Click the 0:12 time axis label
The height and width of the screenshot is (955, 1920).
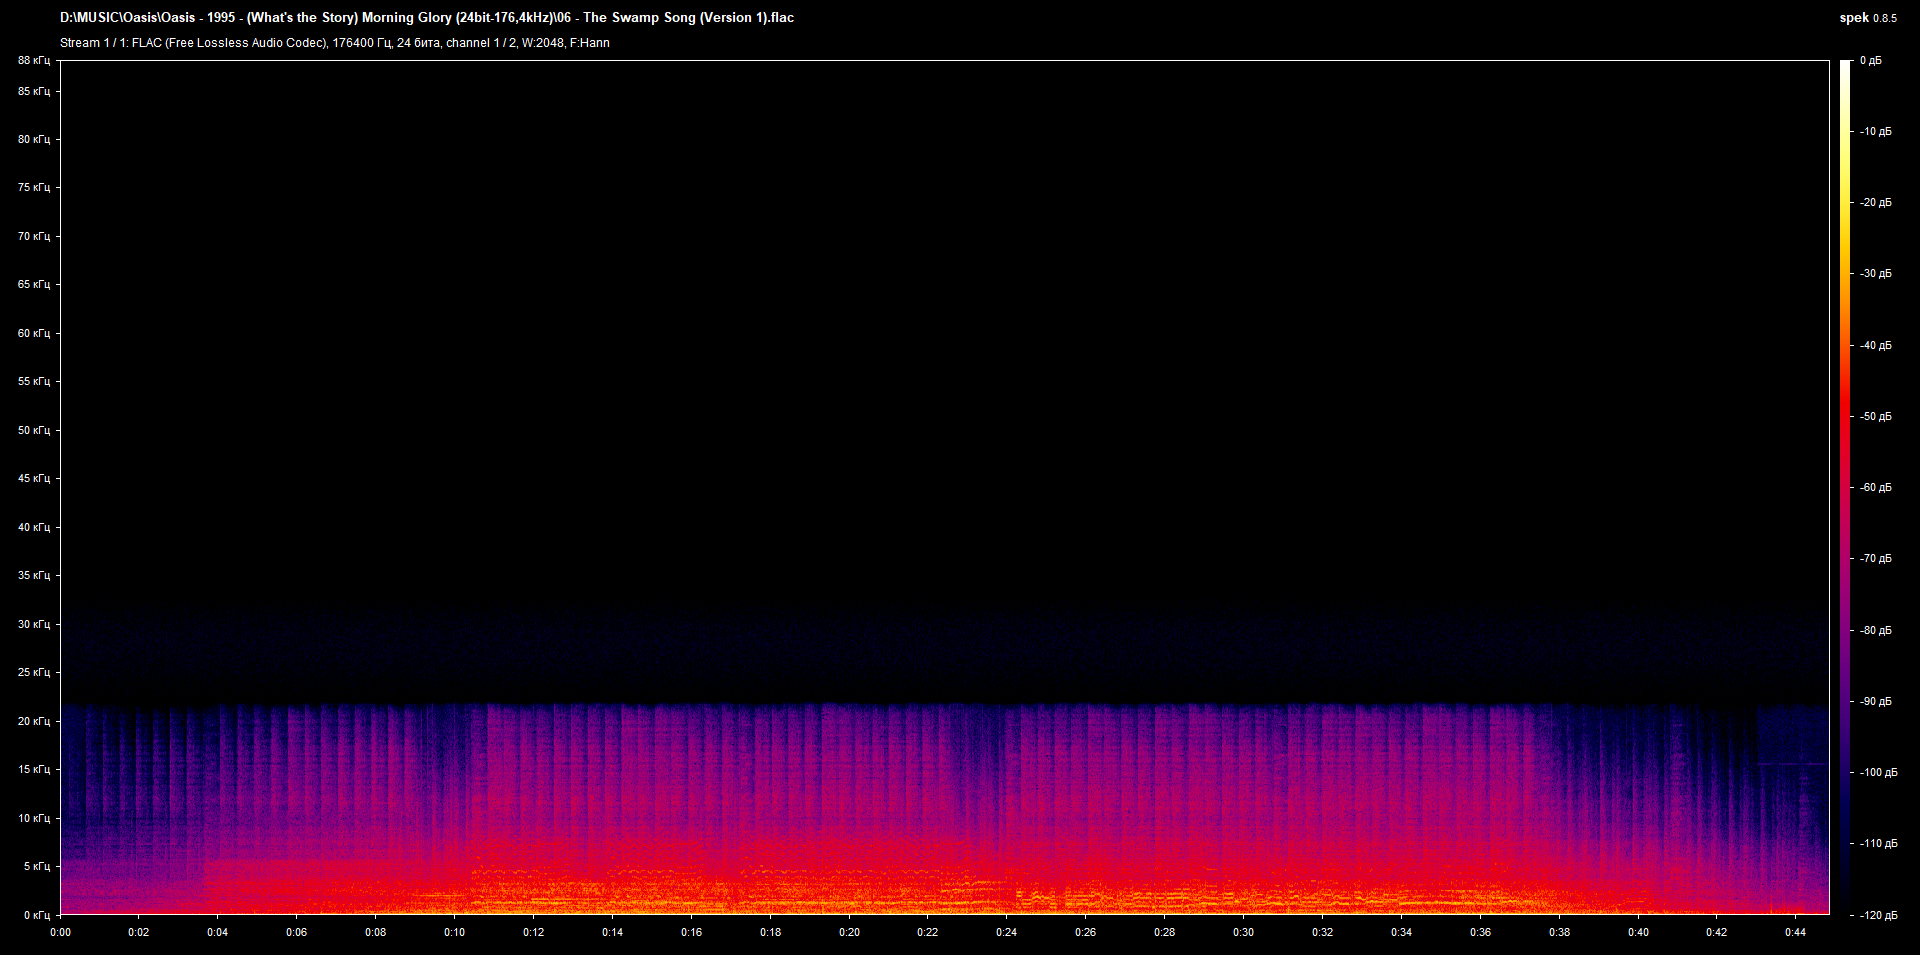point(534,933)
